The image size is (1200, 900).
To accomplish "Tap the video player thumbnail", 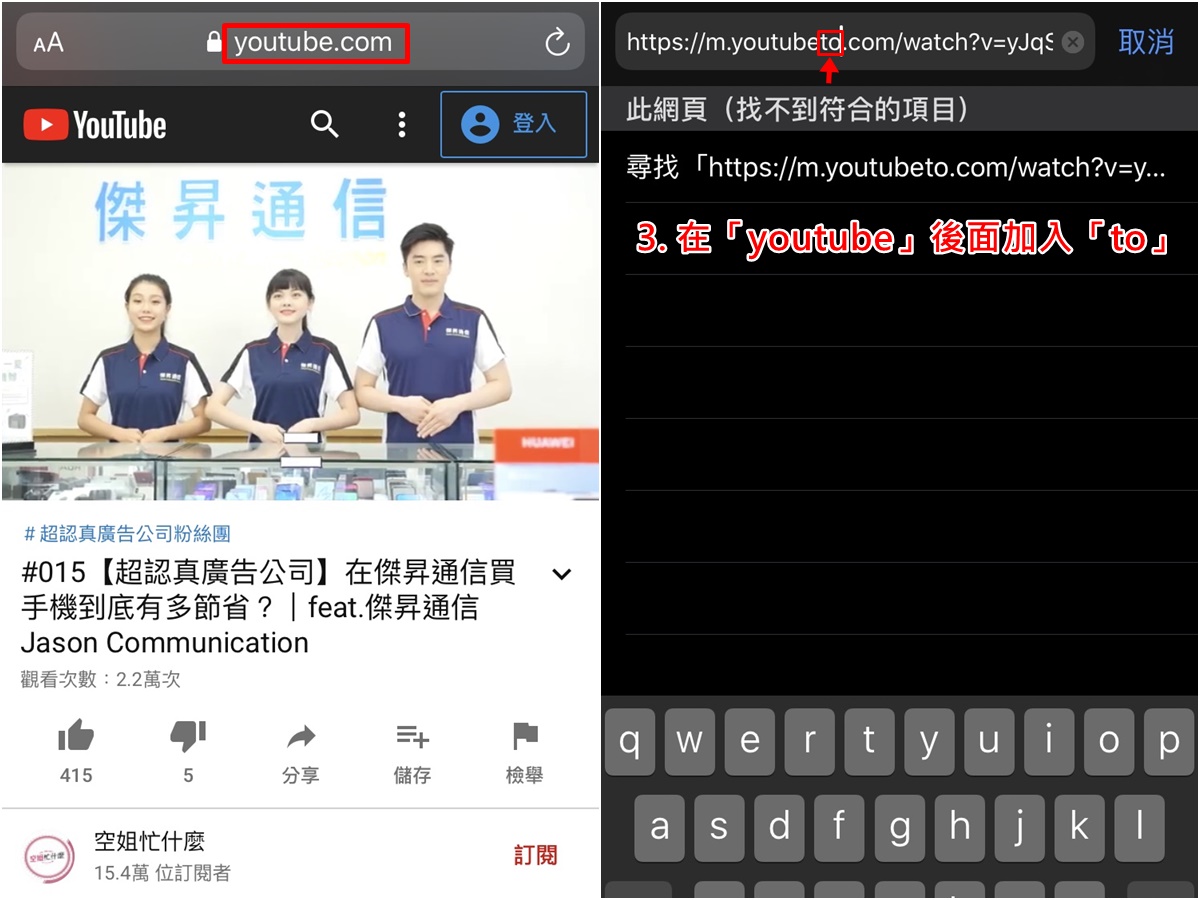I will click(x=300, y=332).
